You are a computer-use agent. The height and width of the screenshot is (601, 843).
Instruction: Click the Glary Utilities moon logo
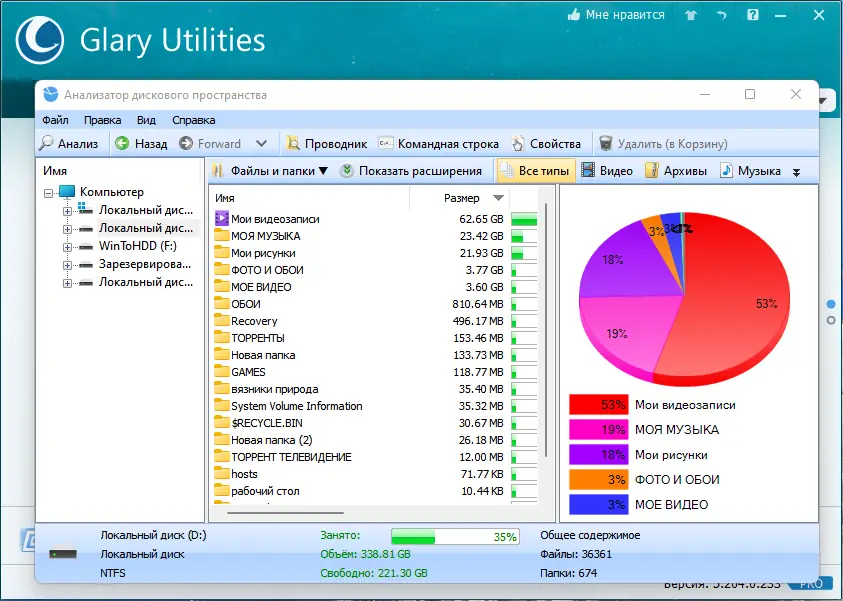(40, 40)
